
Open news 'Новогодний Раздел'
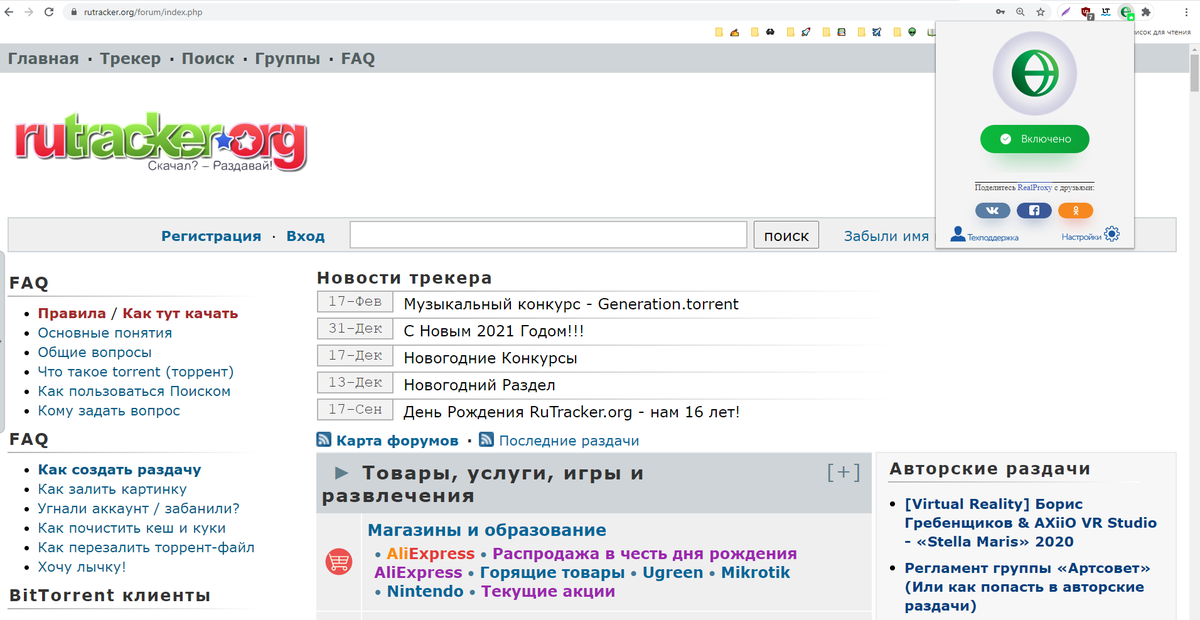[x=479, y=385]
